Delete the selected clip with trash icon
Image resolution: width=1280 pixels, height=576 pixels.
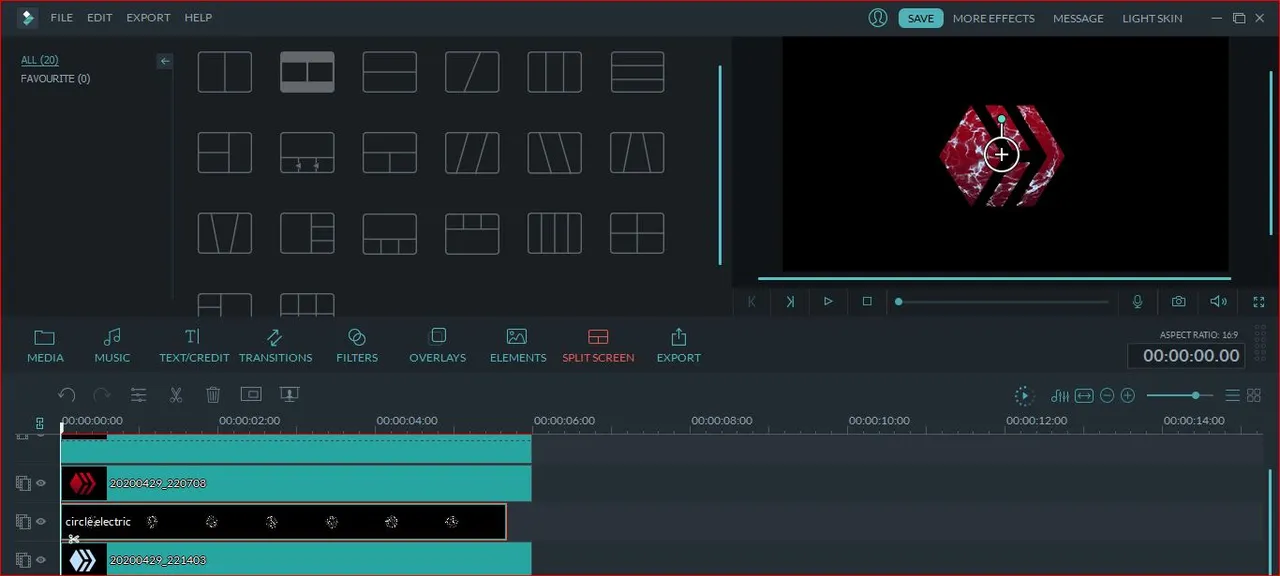213,395
